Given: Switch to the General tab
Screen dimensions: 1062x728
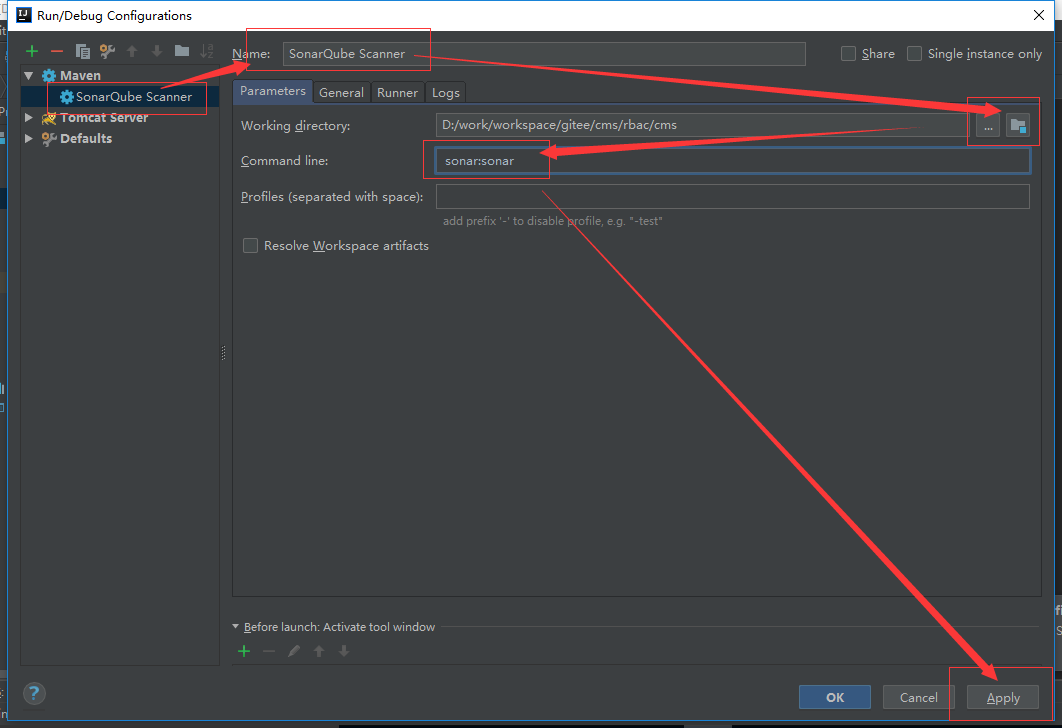Looking at the screenshot, I should pos(341,93).
